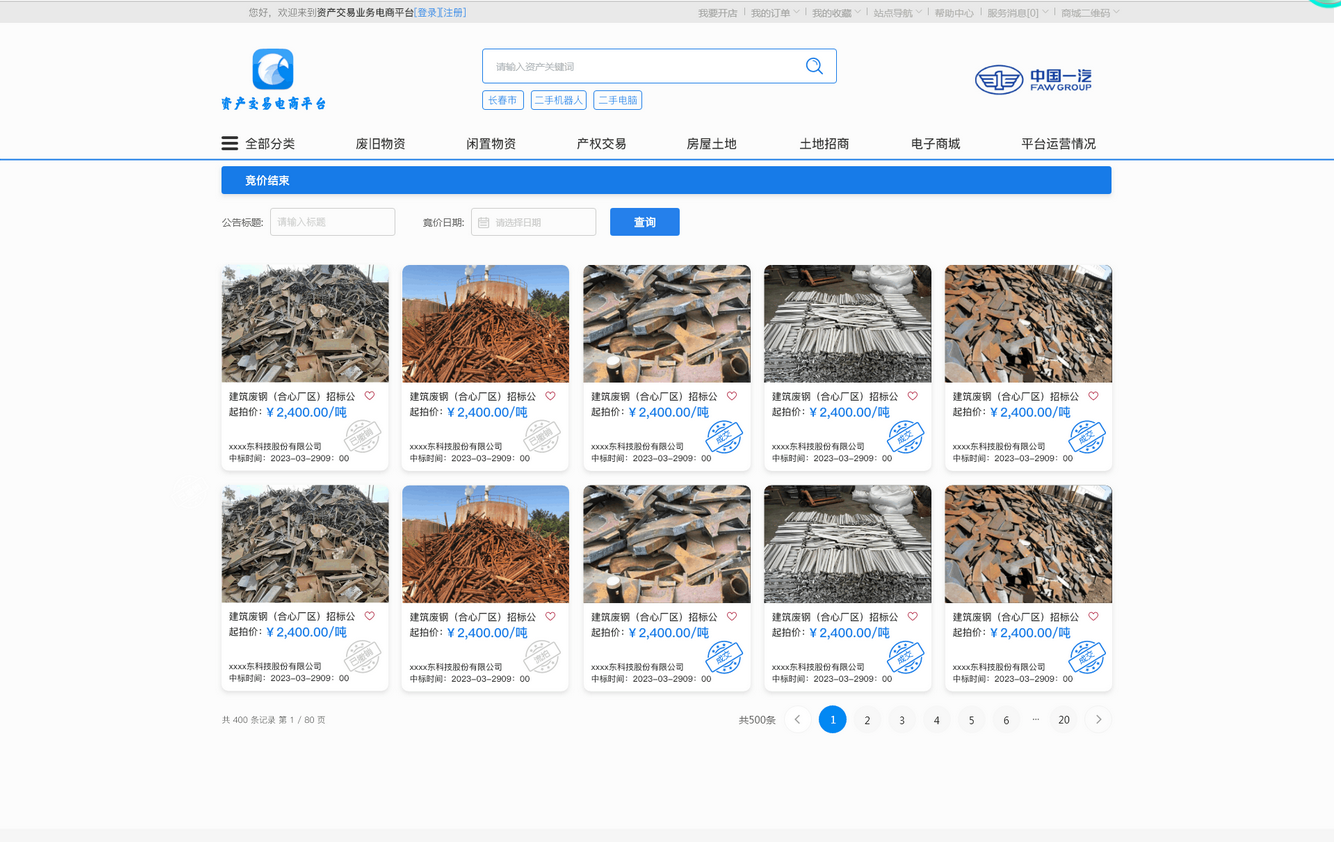Go to page 4 in pagination

[x=936, y=720]
